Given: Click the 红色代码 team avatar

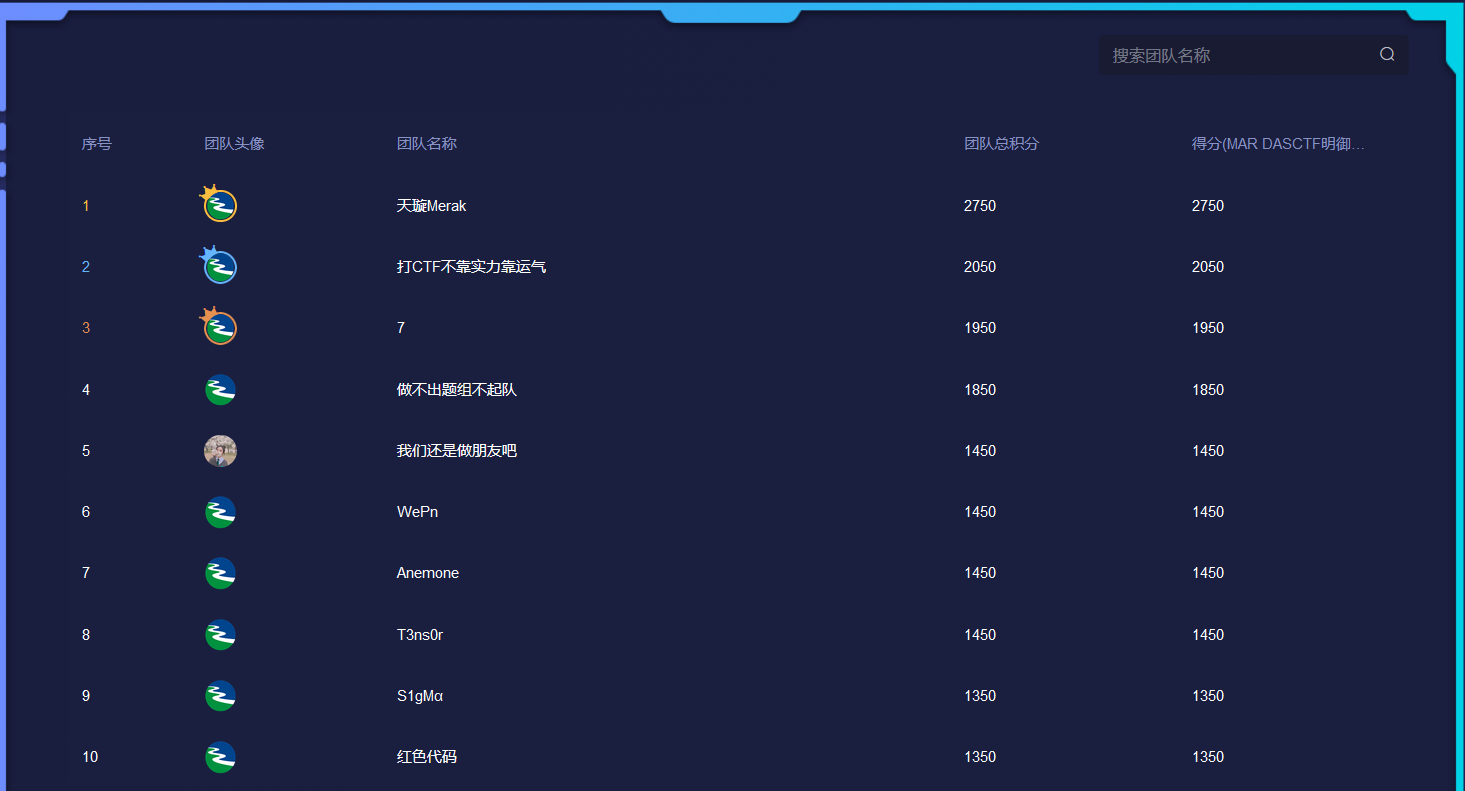Looking at the screenshot, I should (x=219, y=757).
